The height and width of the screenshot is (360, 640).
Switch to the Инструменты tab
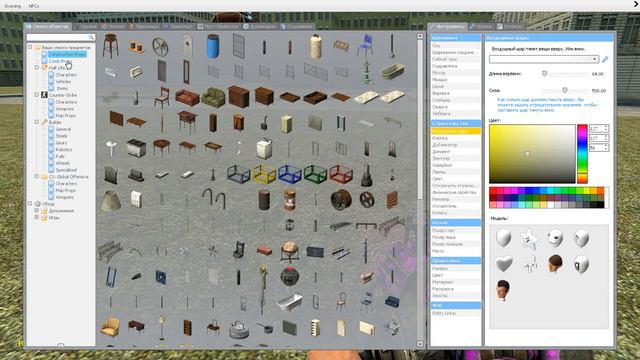(x=447, y=27)
